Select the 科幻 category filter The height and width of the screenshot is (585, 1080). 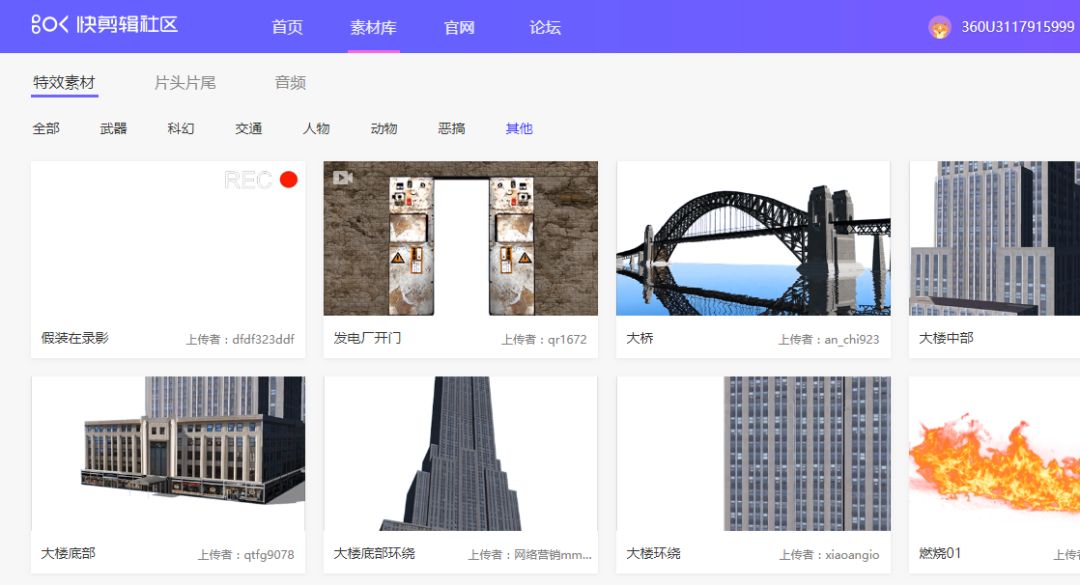click(180, 128)
